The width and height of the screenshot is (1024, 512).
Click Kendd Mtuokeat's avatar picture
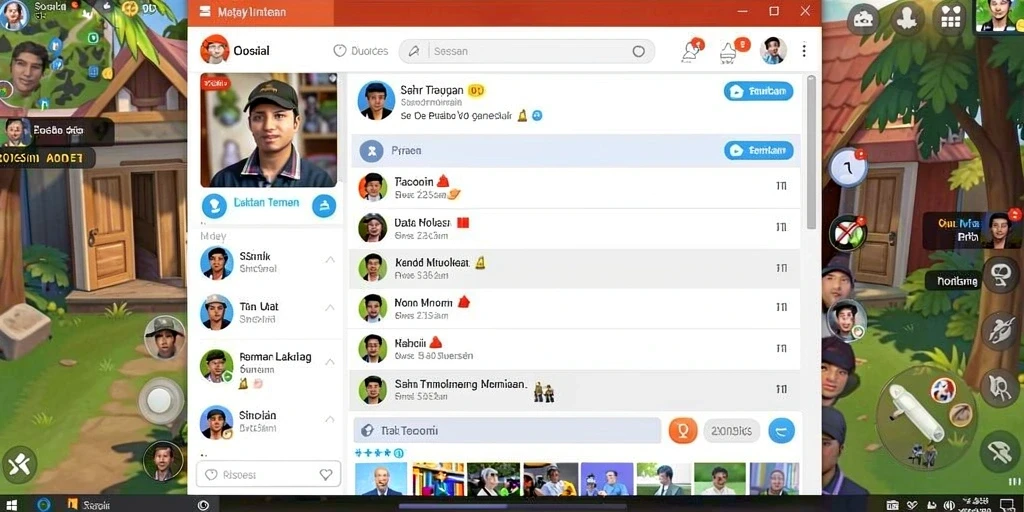coord(373,268)
